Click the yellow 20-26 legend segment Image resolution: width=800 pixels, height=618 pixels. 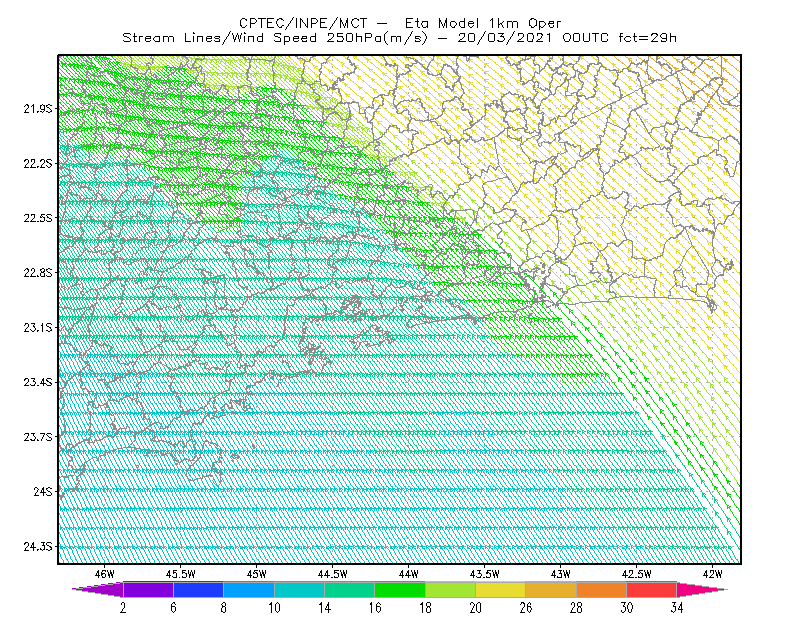[x=501, y=589]
